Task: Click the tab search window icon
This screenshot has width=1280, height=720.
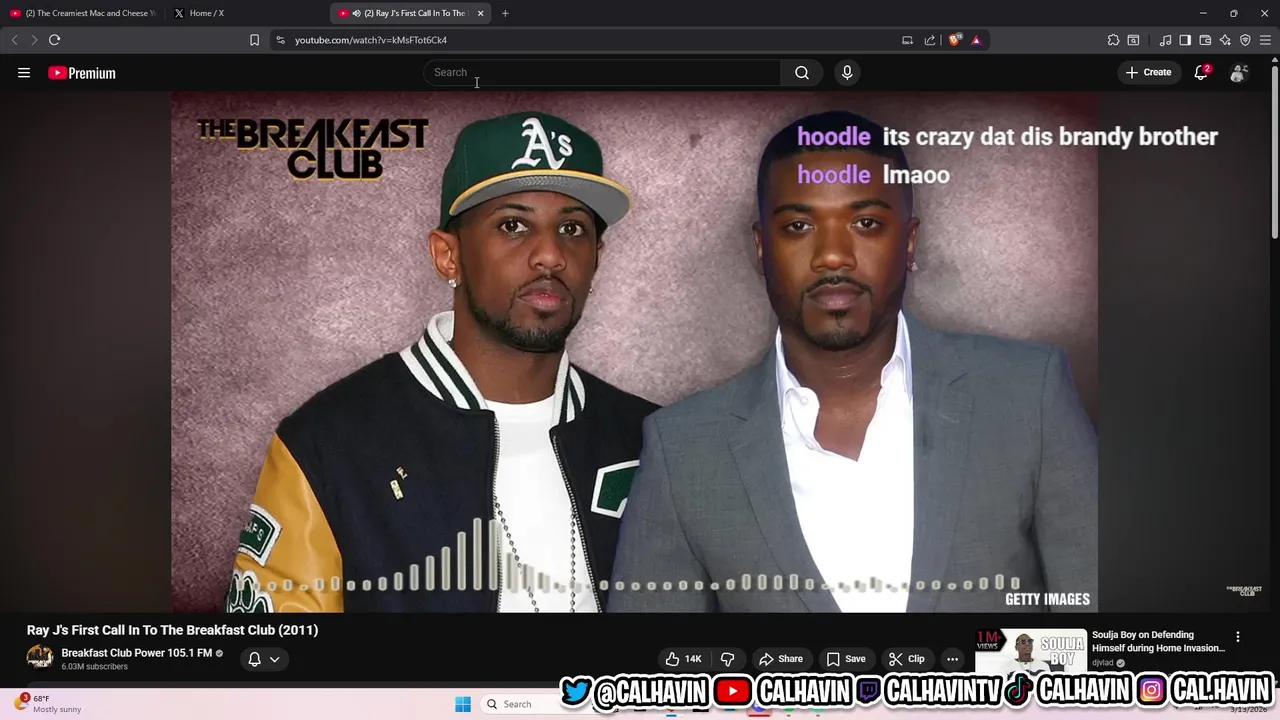Action: click(1133, 40)
